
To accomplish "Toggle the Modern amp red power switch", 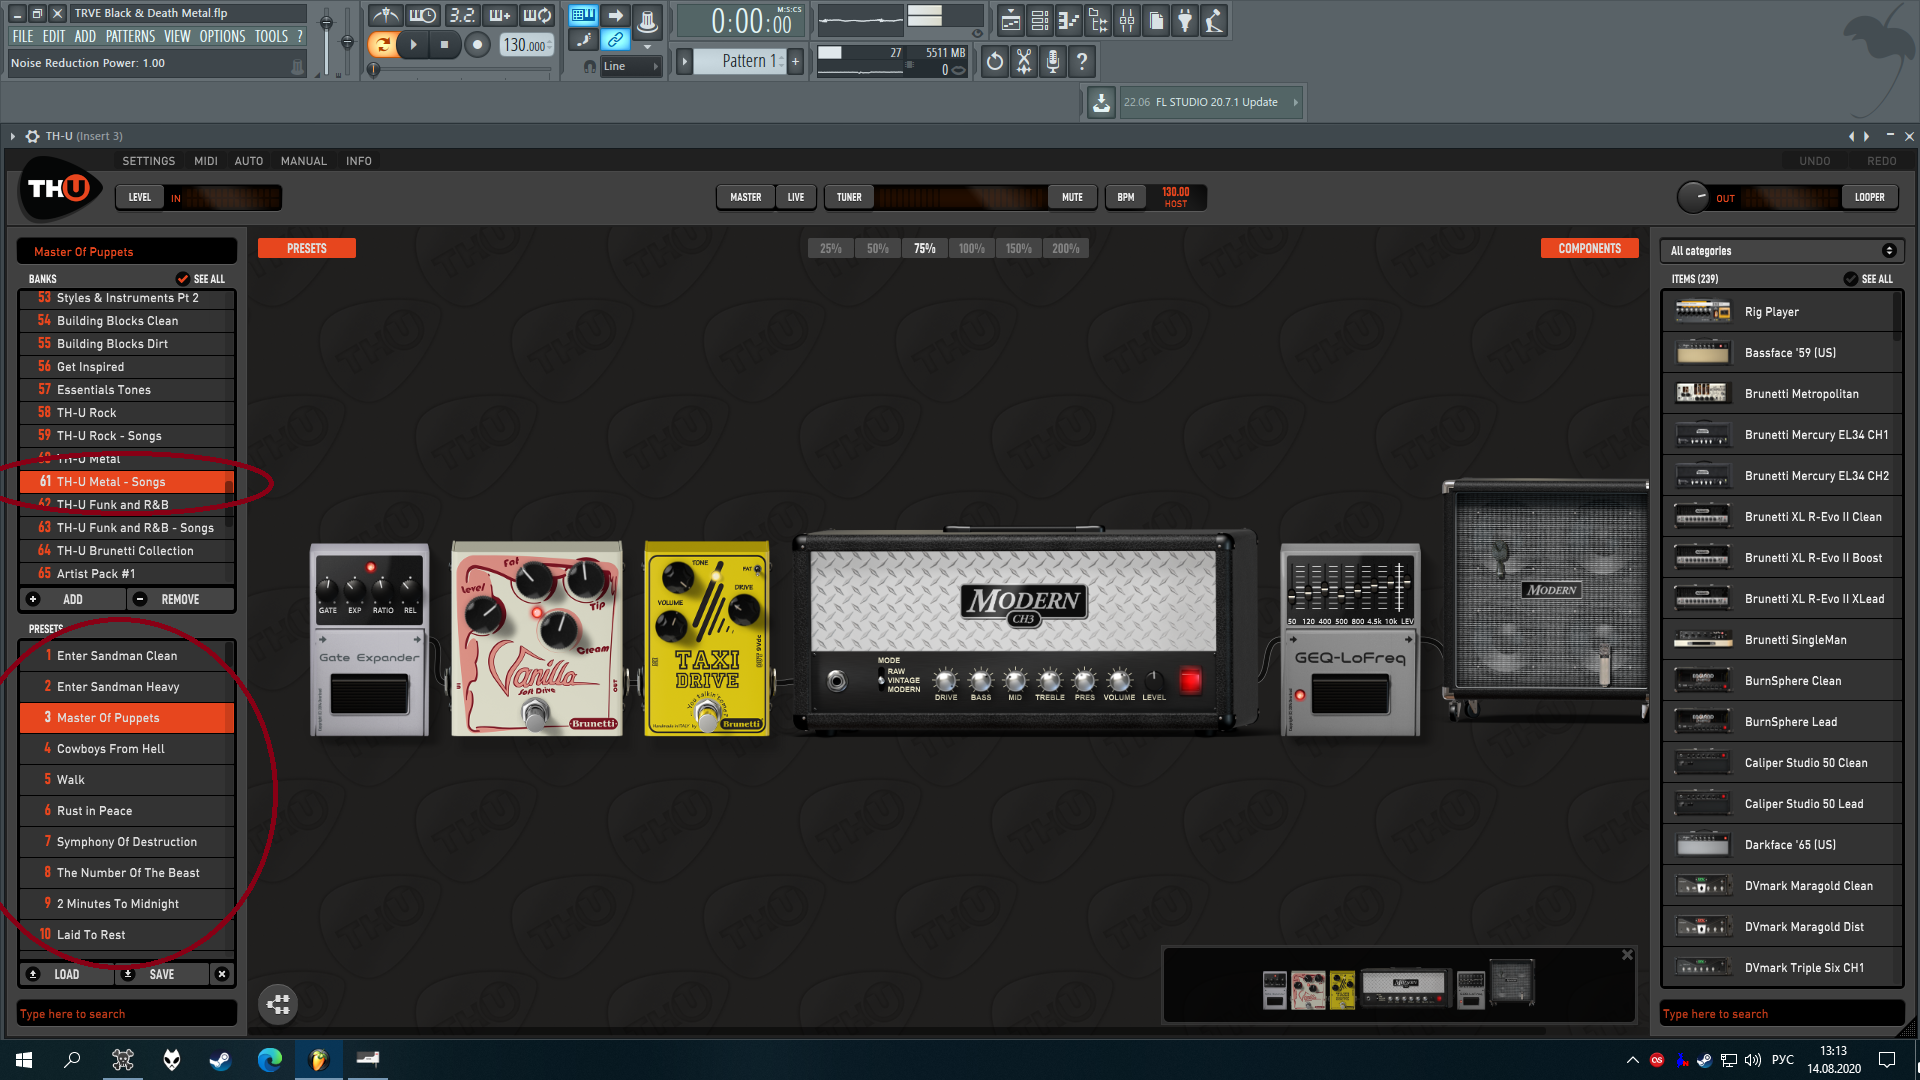I will (x=1189, y=681).
